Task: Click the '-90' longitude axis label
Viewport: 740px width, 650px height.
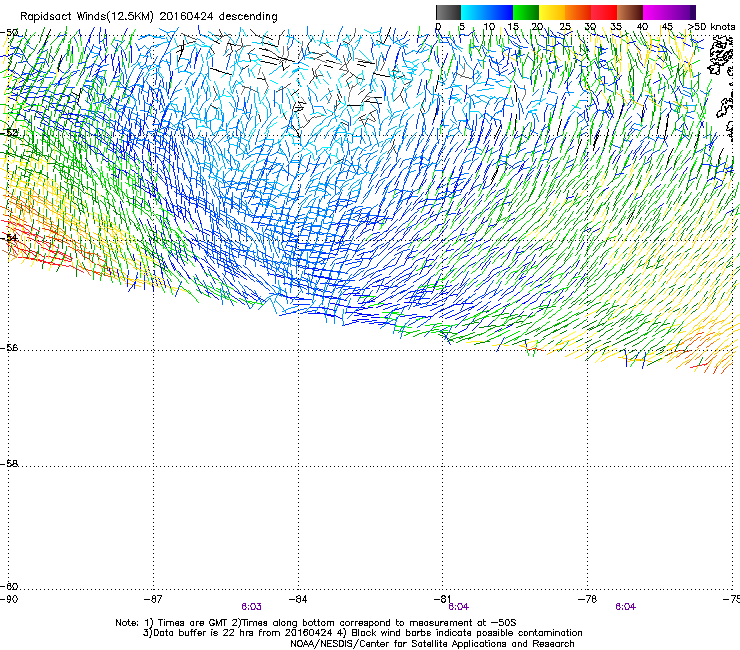Action: coord(9,599)
